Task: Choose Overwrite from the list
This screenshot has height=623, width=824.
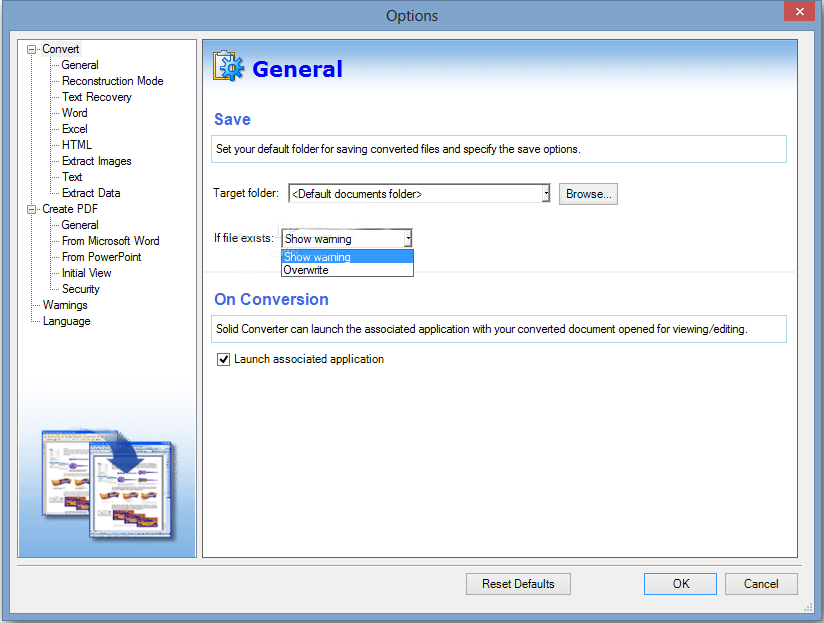Action: (347, 270)
